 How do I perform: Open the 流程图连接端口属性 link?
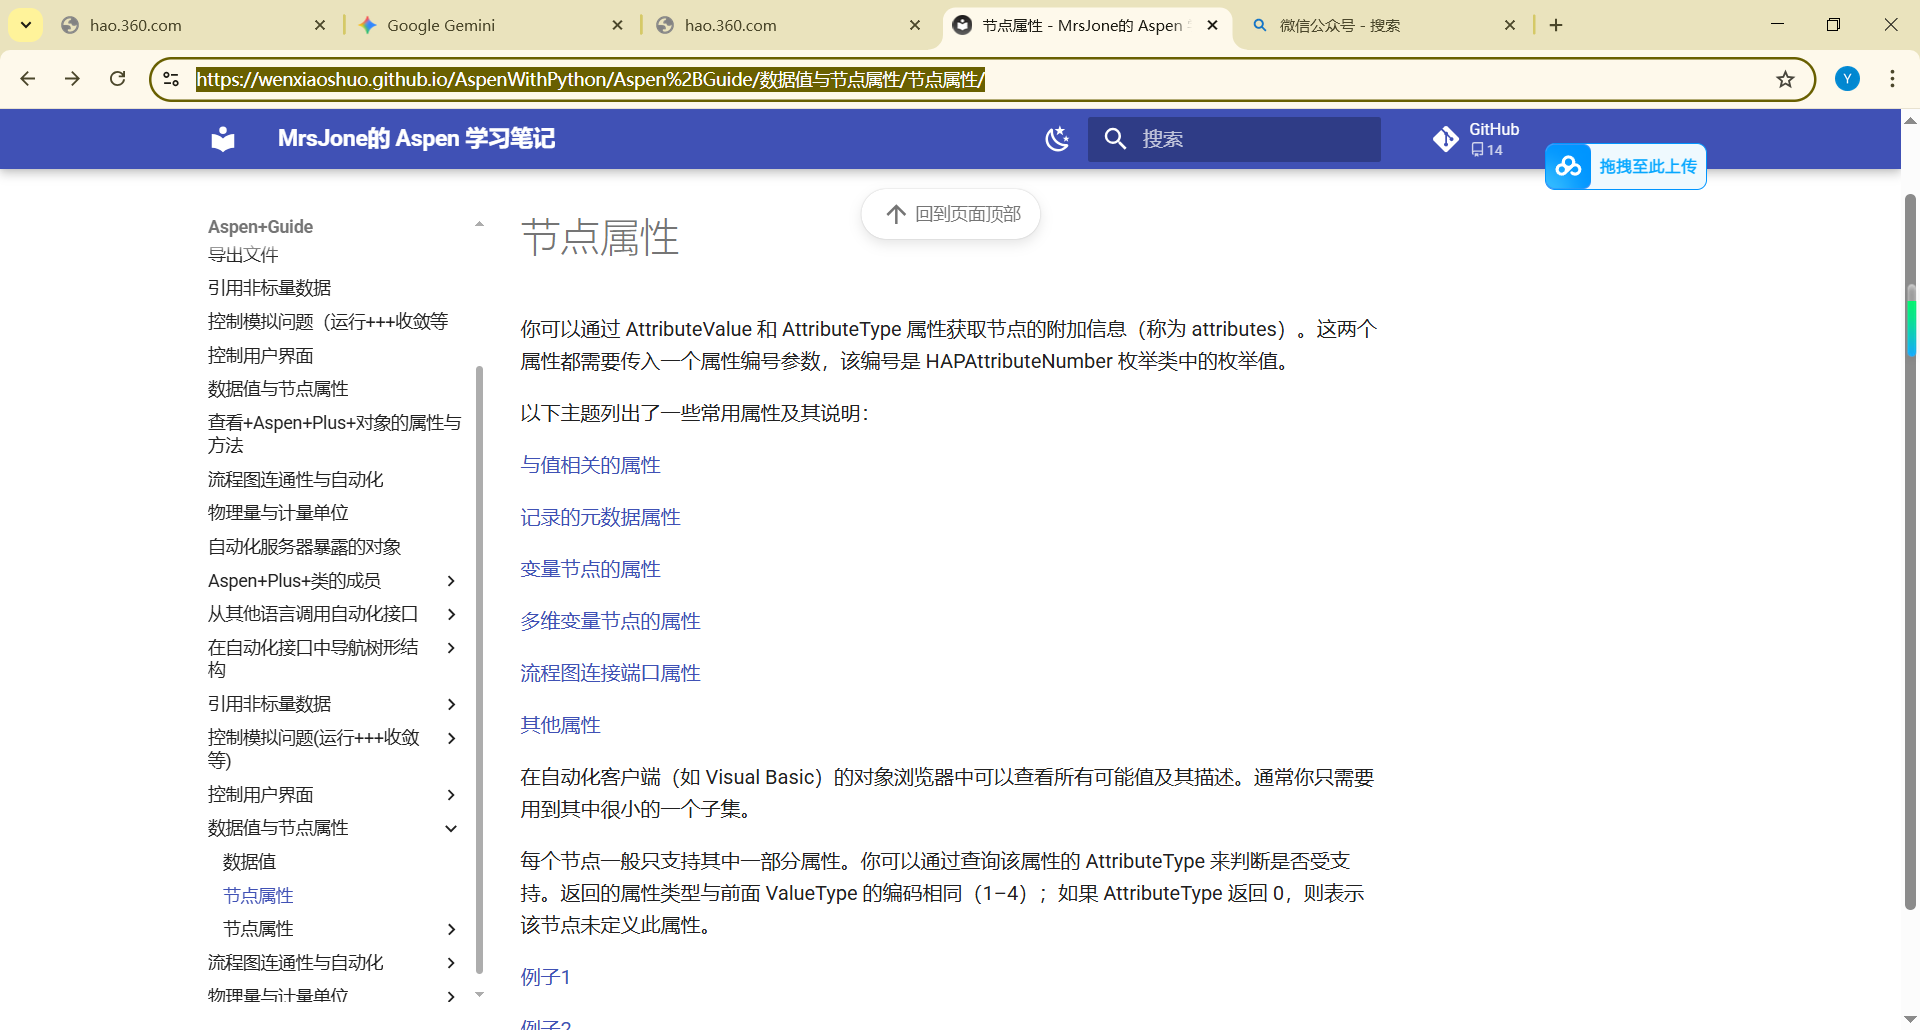[x=610, y=673]
